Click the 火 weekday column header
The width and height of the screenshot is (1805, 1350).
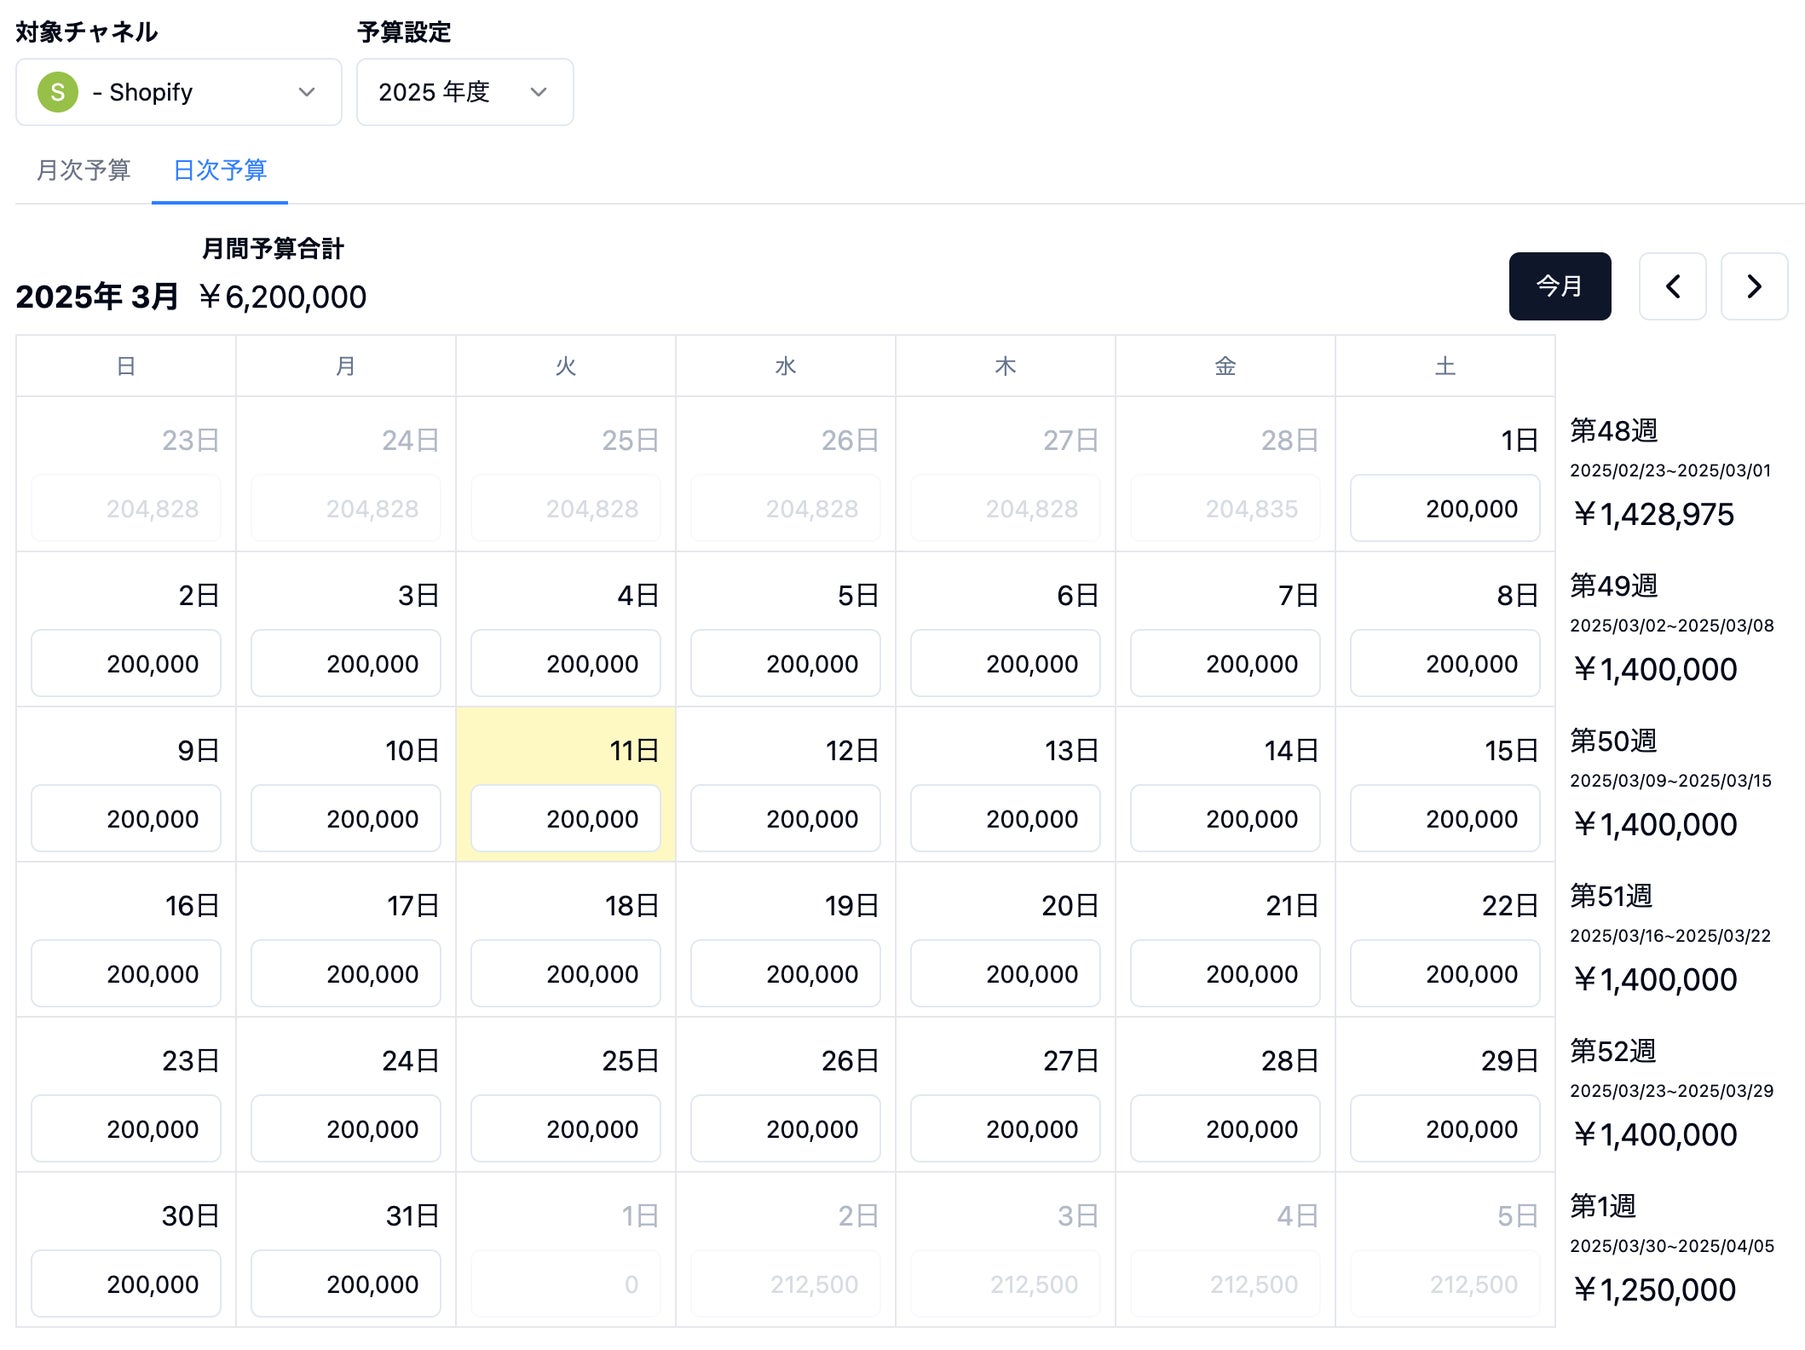coord(565,366)
